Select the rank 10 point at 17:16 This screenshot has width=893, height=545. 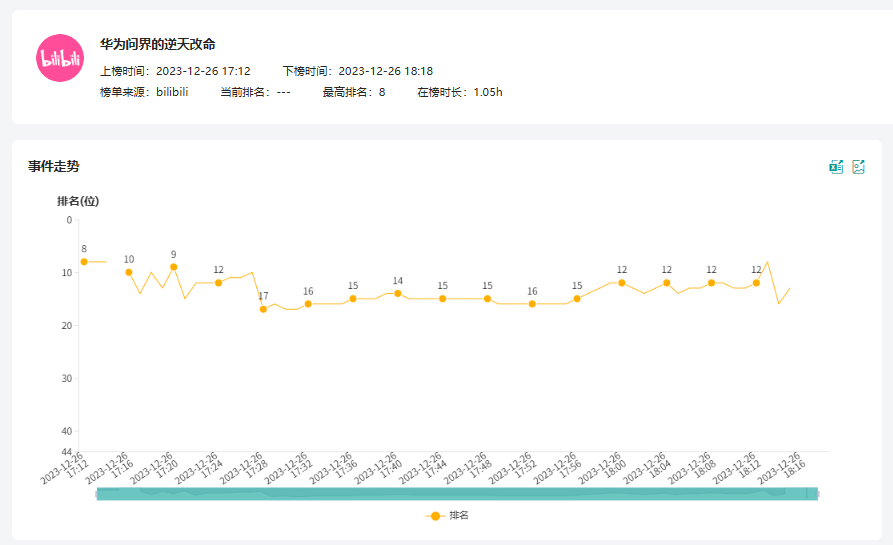click(129, 272)
